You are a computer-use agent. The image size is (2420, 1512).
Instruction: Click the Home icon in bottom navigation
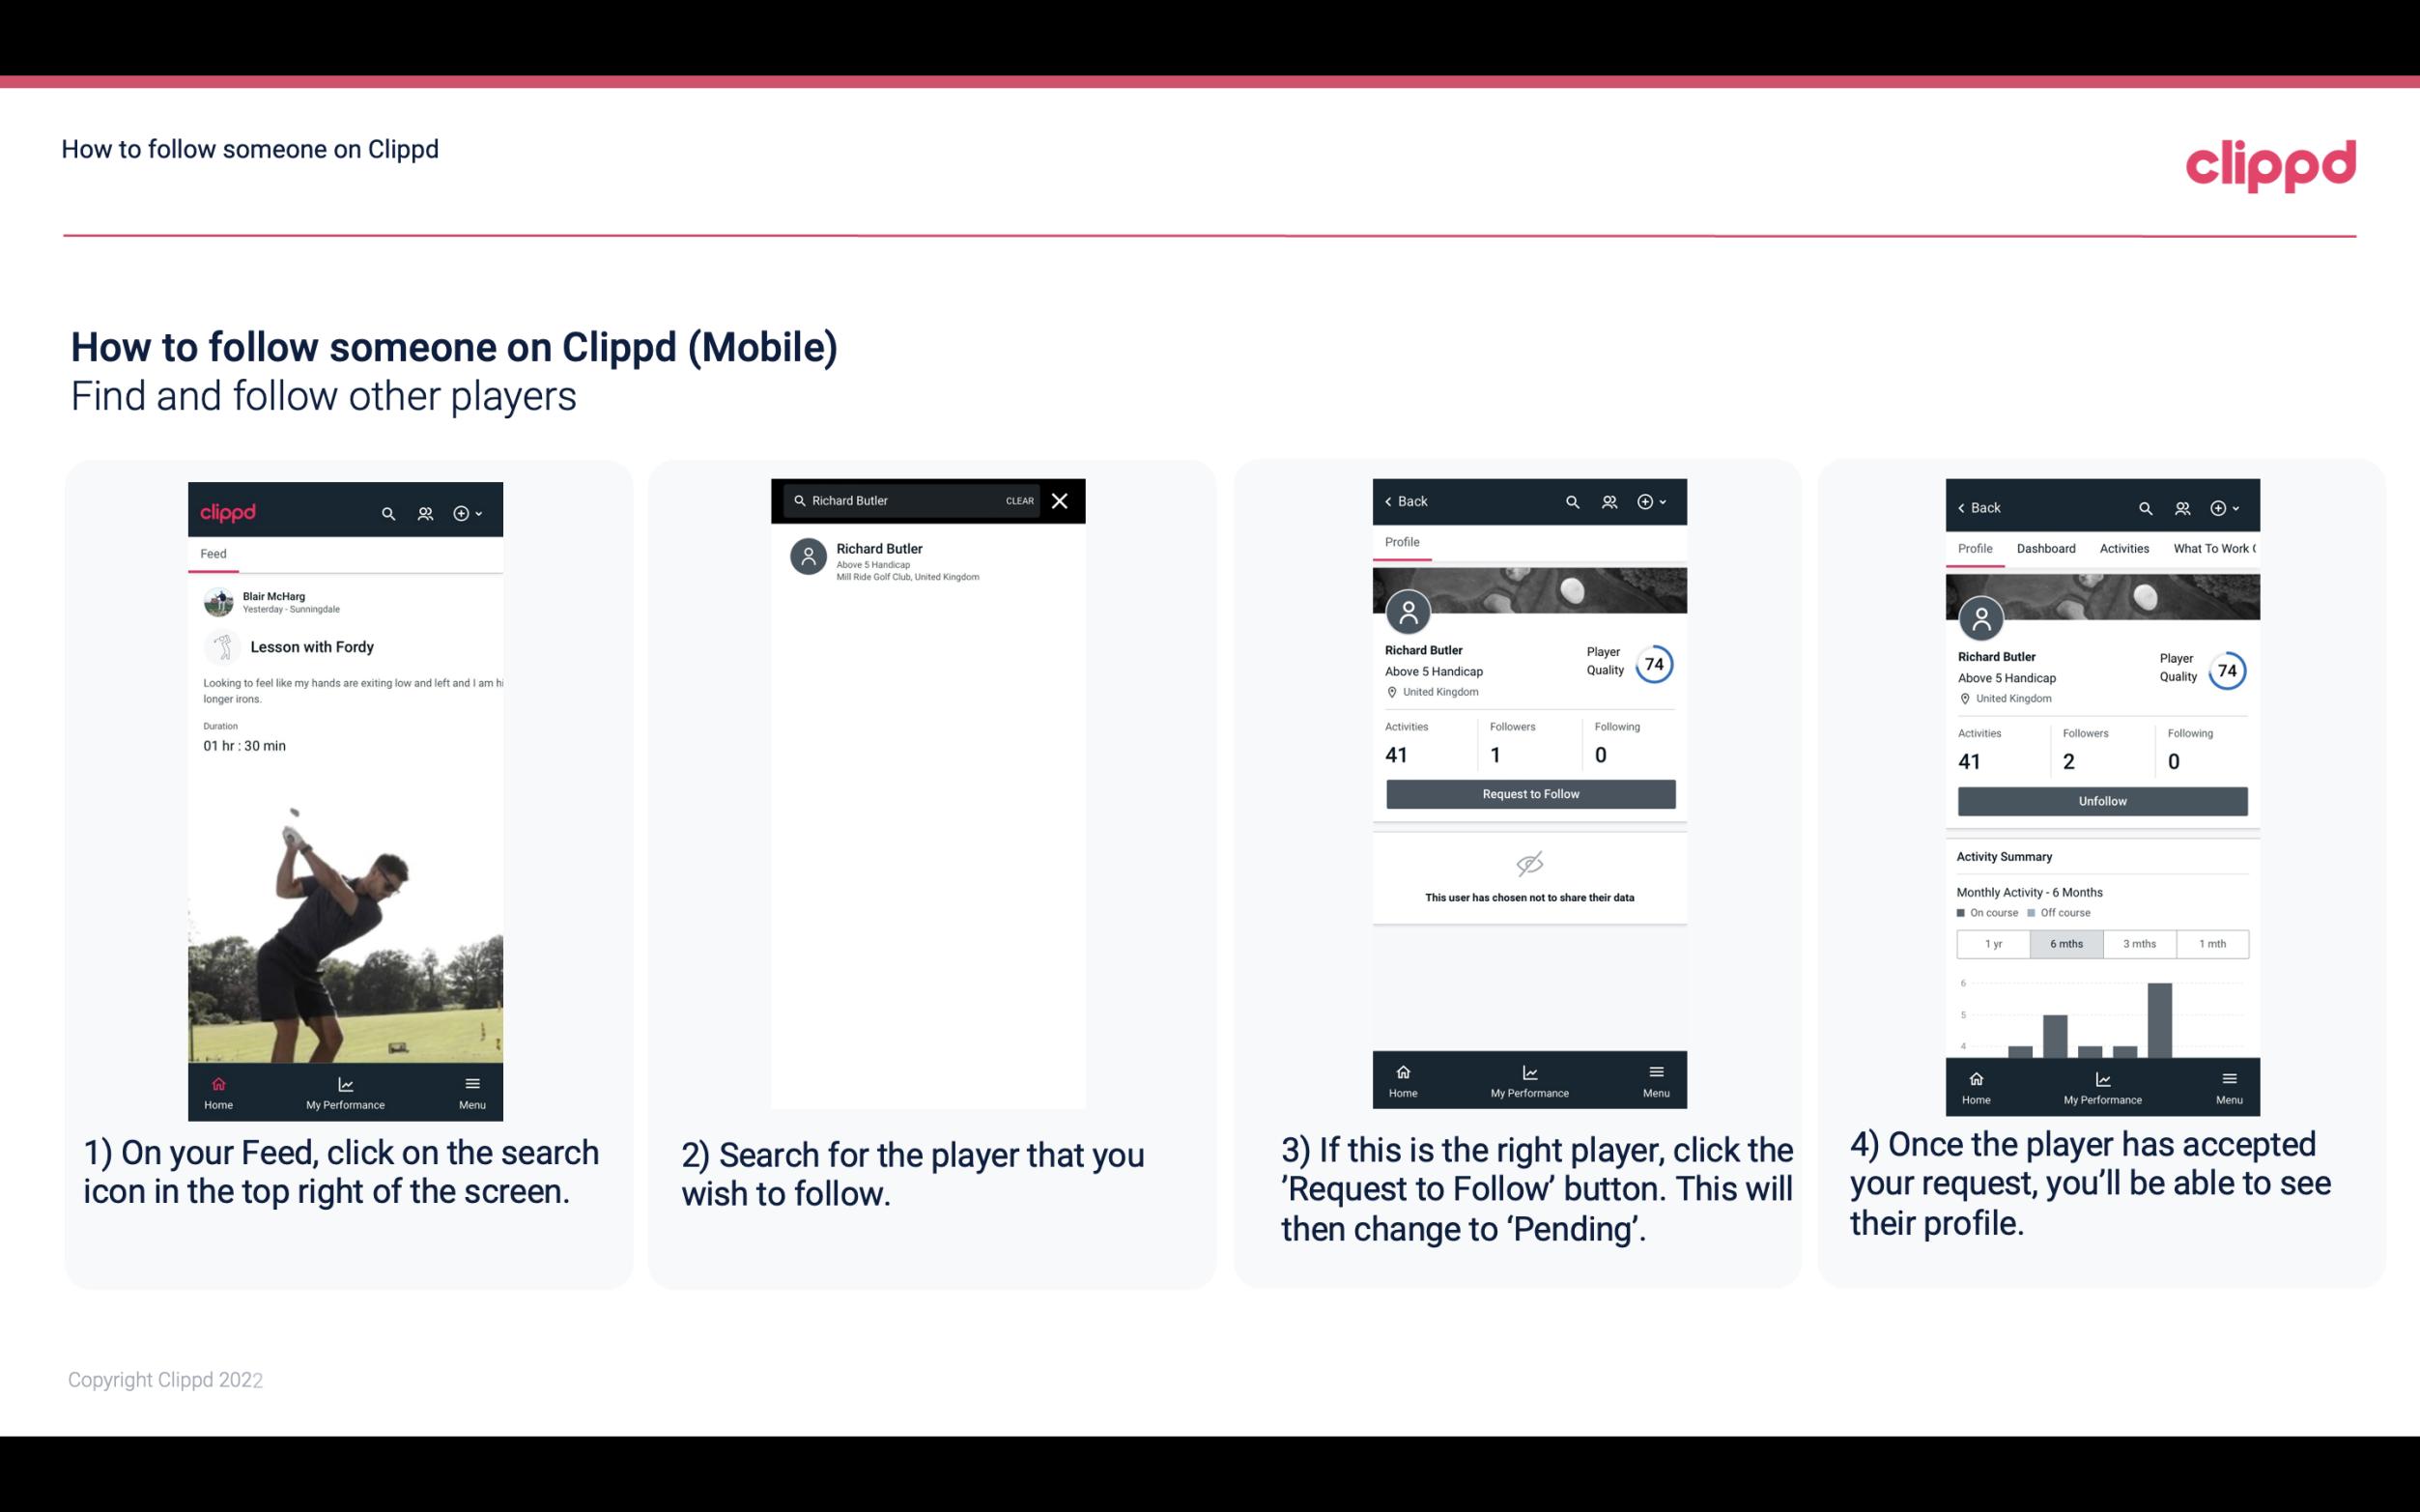pyautogui.click(x=217, y=1082)
